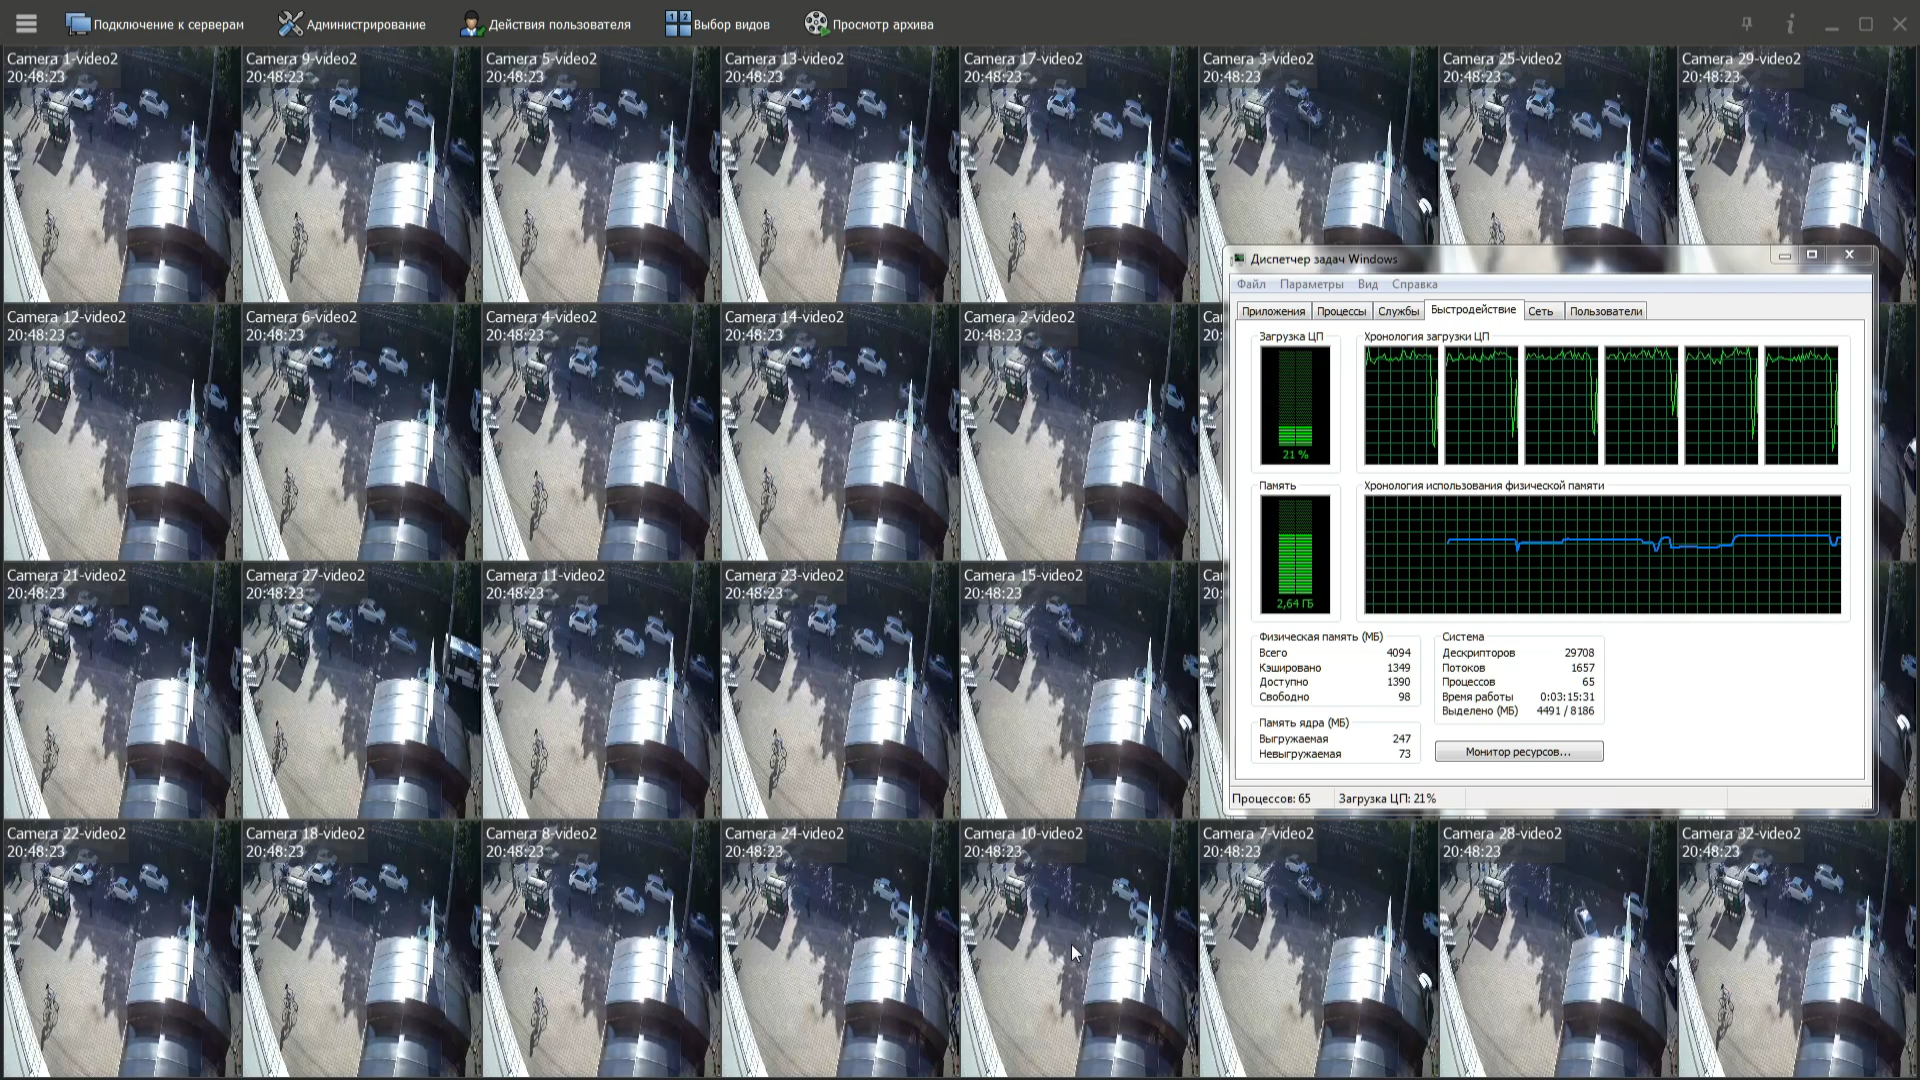The image size is (1920, 1080).
Task: Click the Администрирование wrench icon
Action: click(290, 24)
